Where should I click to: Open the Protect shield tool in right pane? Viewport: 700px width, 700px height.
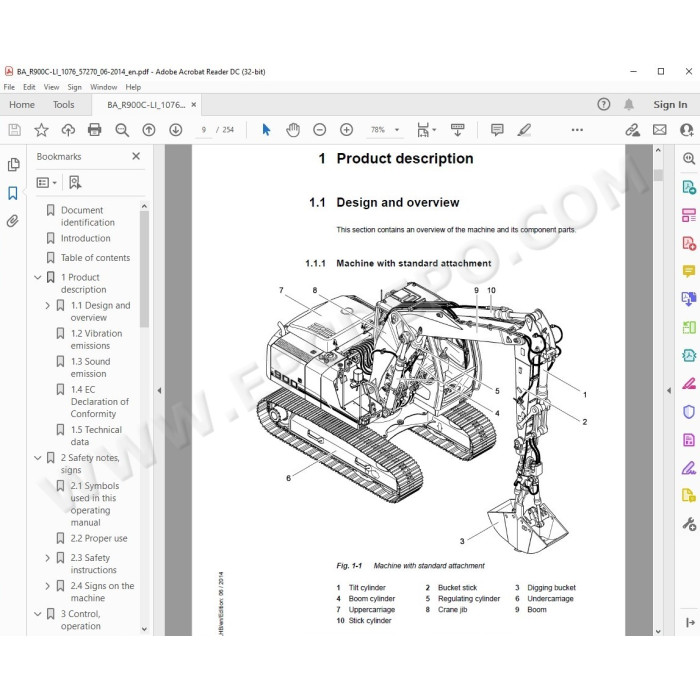[689, 411]
